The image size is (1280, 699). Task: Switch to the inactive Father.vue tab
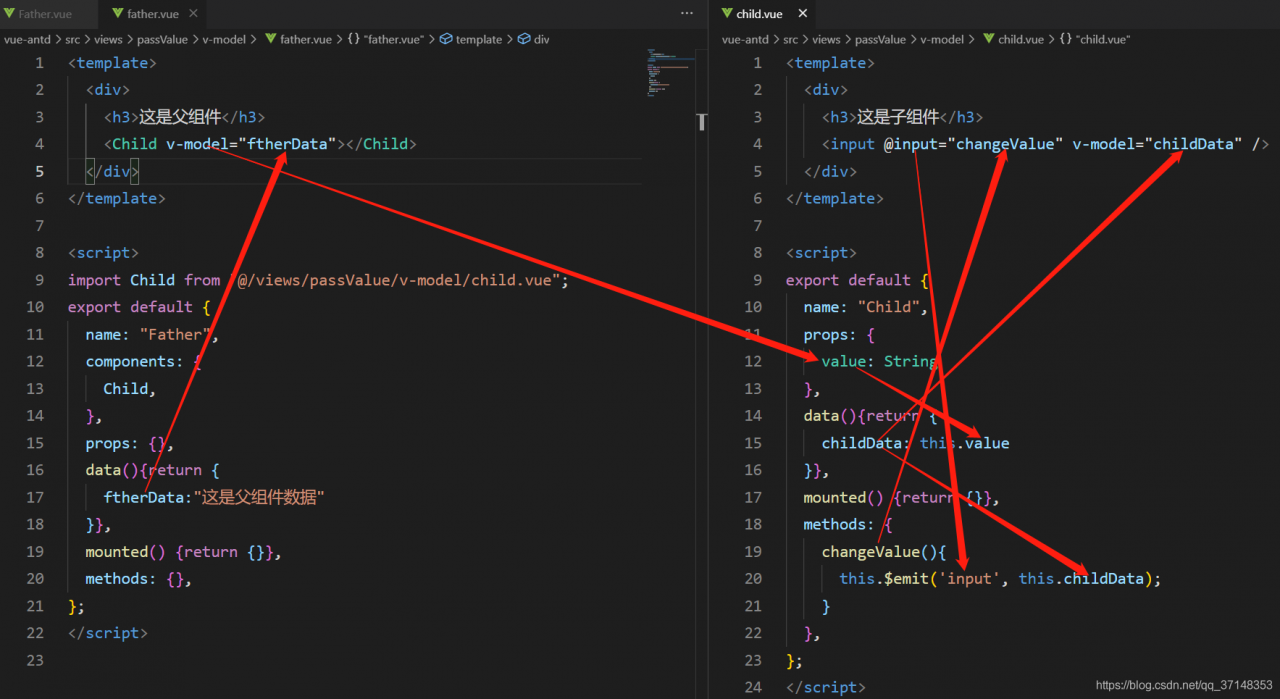click(x=46, y=14)
